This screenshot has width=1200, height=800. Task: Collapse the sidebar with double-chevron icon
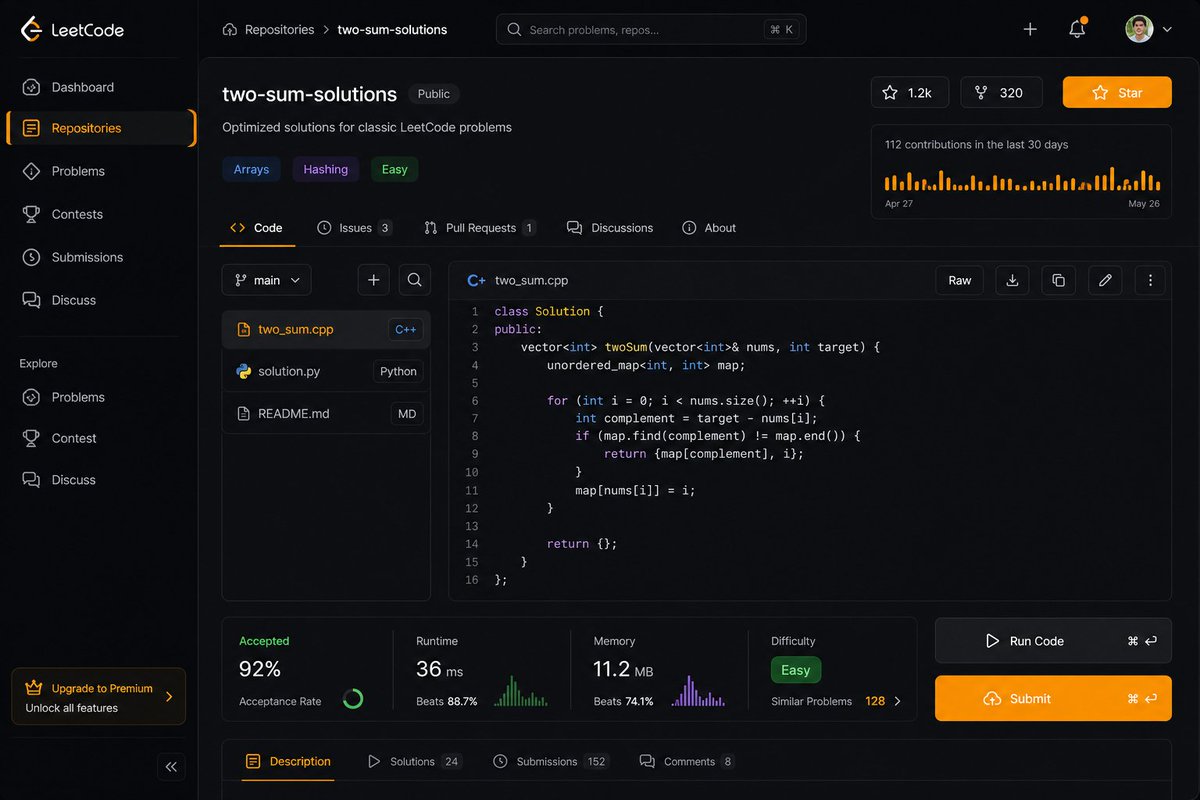coord(171,767)
